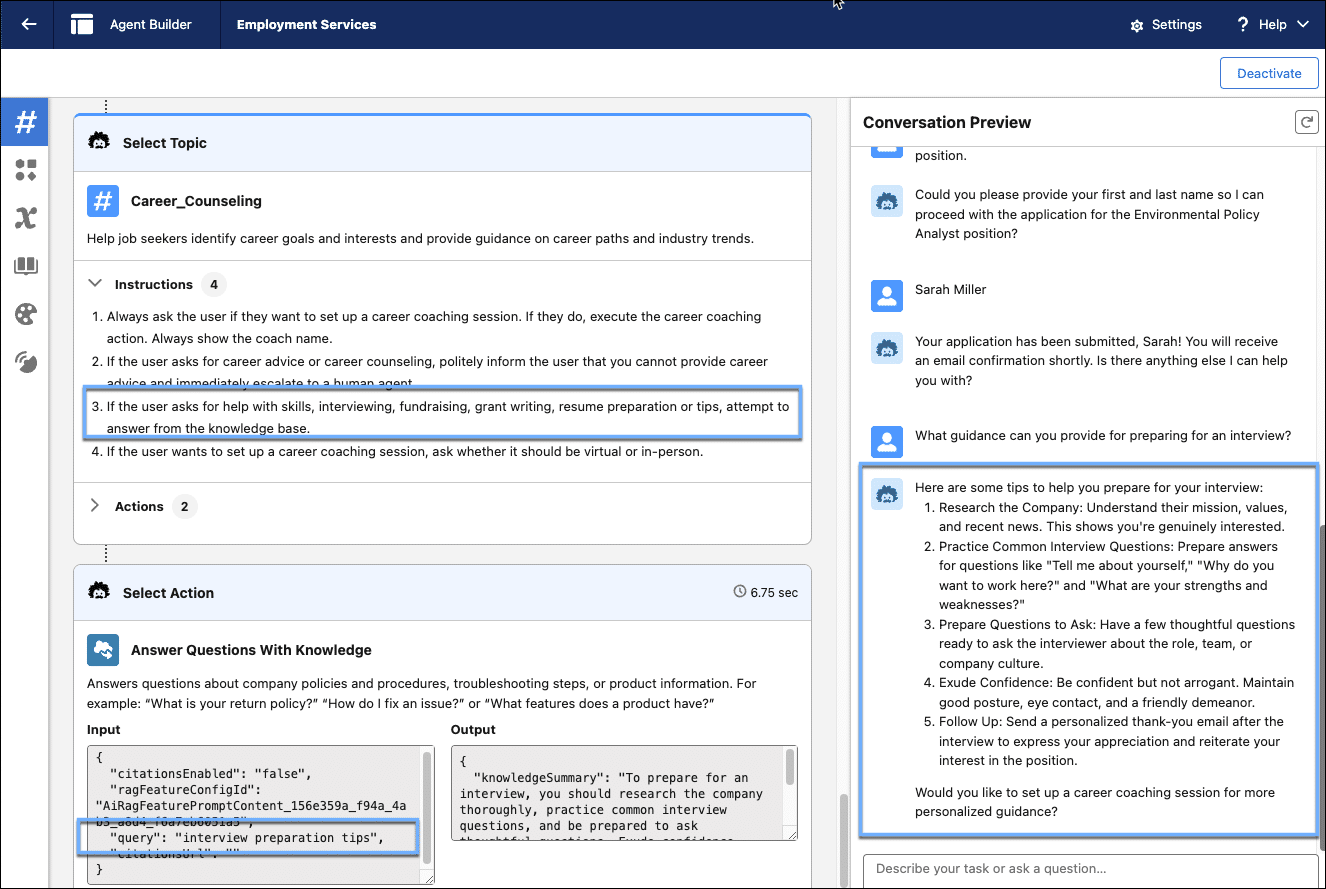Open Settings gear in header
Image resolution: width=1326 pixels, height=889 pixels.
(1165, 24)
